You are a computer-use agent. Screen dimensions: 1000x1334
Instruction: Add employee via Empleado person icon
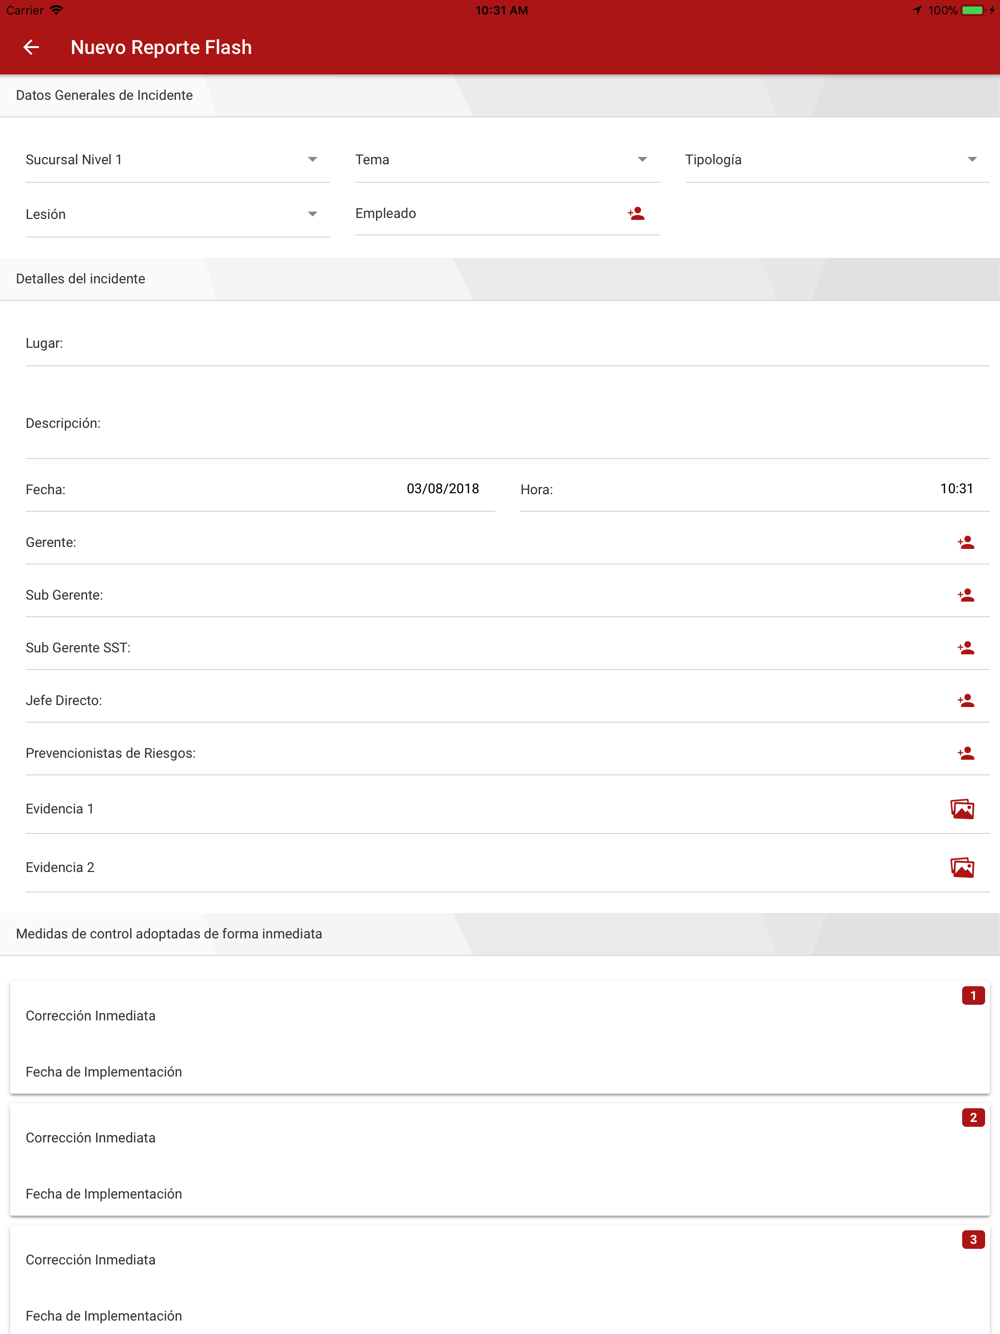[636, 214]
